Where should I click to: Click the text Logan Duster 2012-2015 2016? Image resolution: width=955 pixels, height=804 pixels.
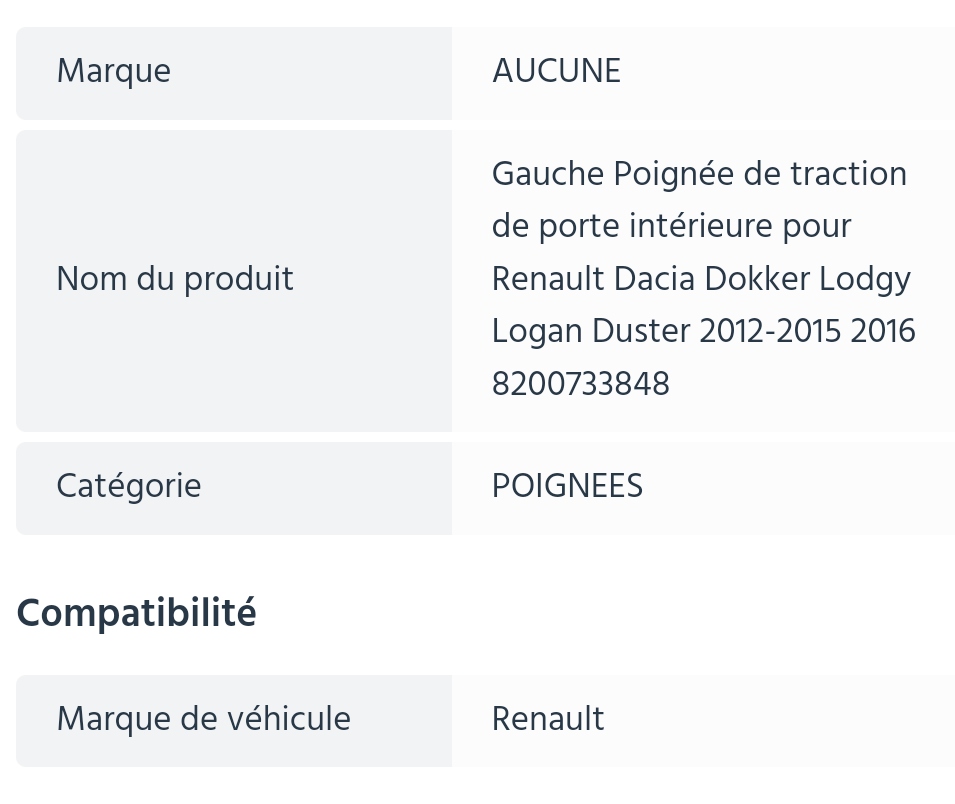(x=703, y=332)
